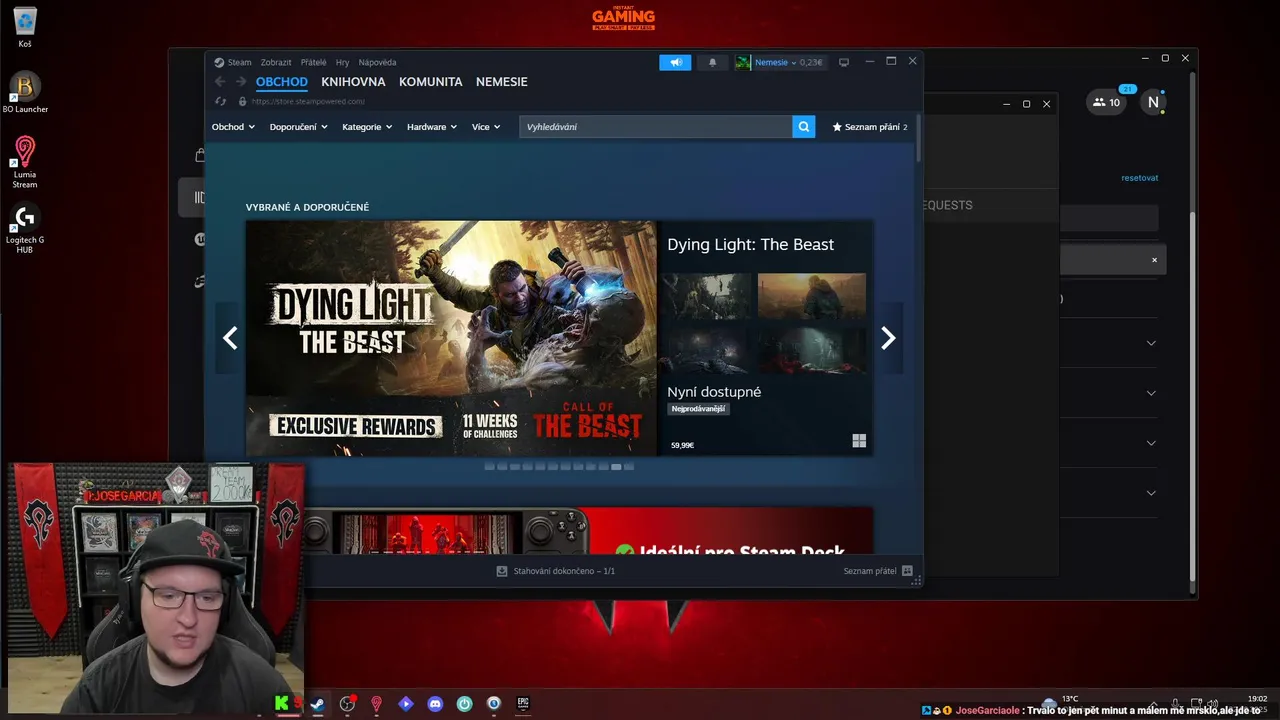The height and width of the screenshot is (720, 1280).
Task: Click the blue store search button
Action: point(804,127)
